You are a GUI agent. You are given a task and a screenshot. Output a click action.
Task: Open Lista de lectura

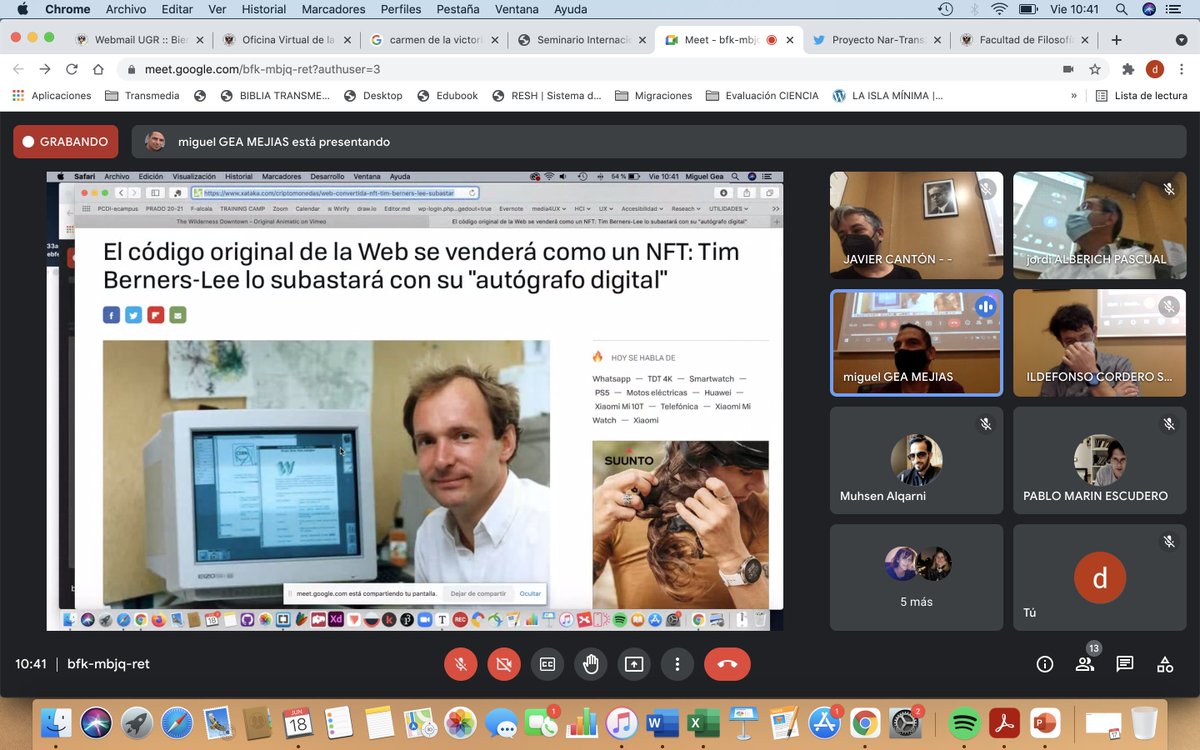(x=1141, y=96)
